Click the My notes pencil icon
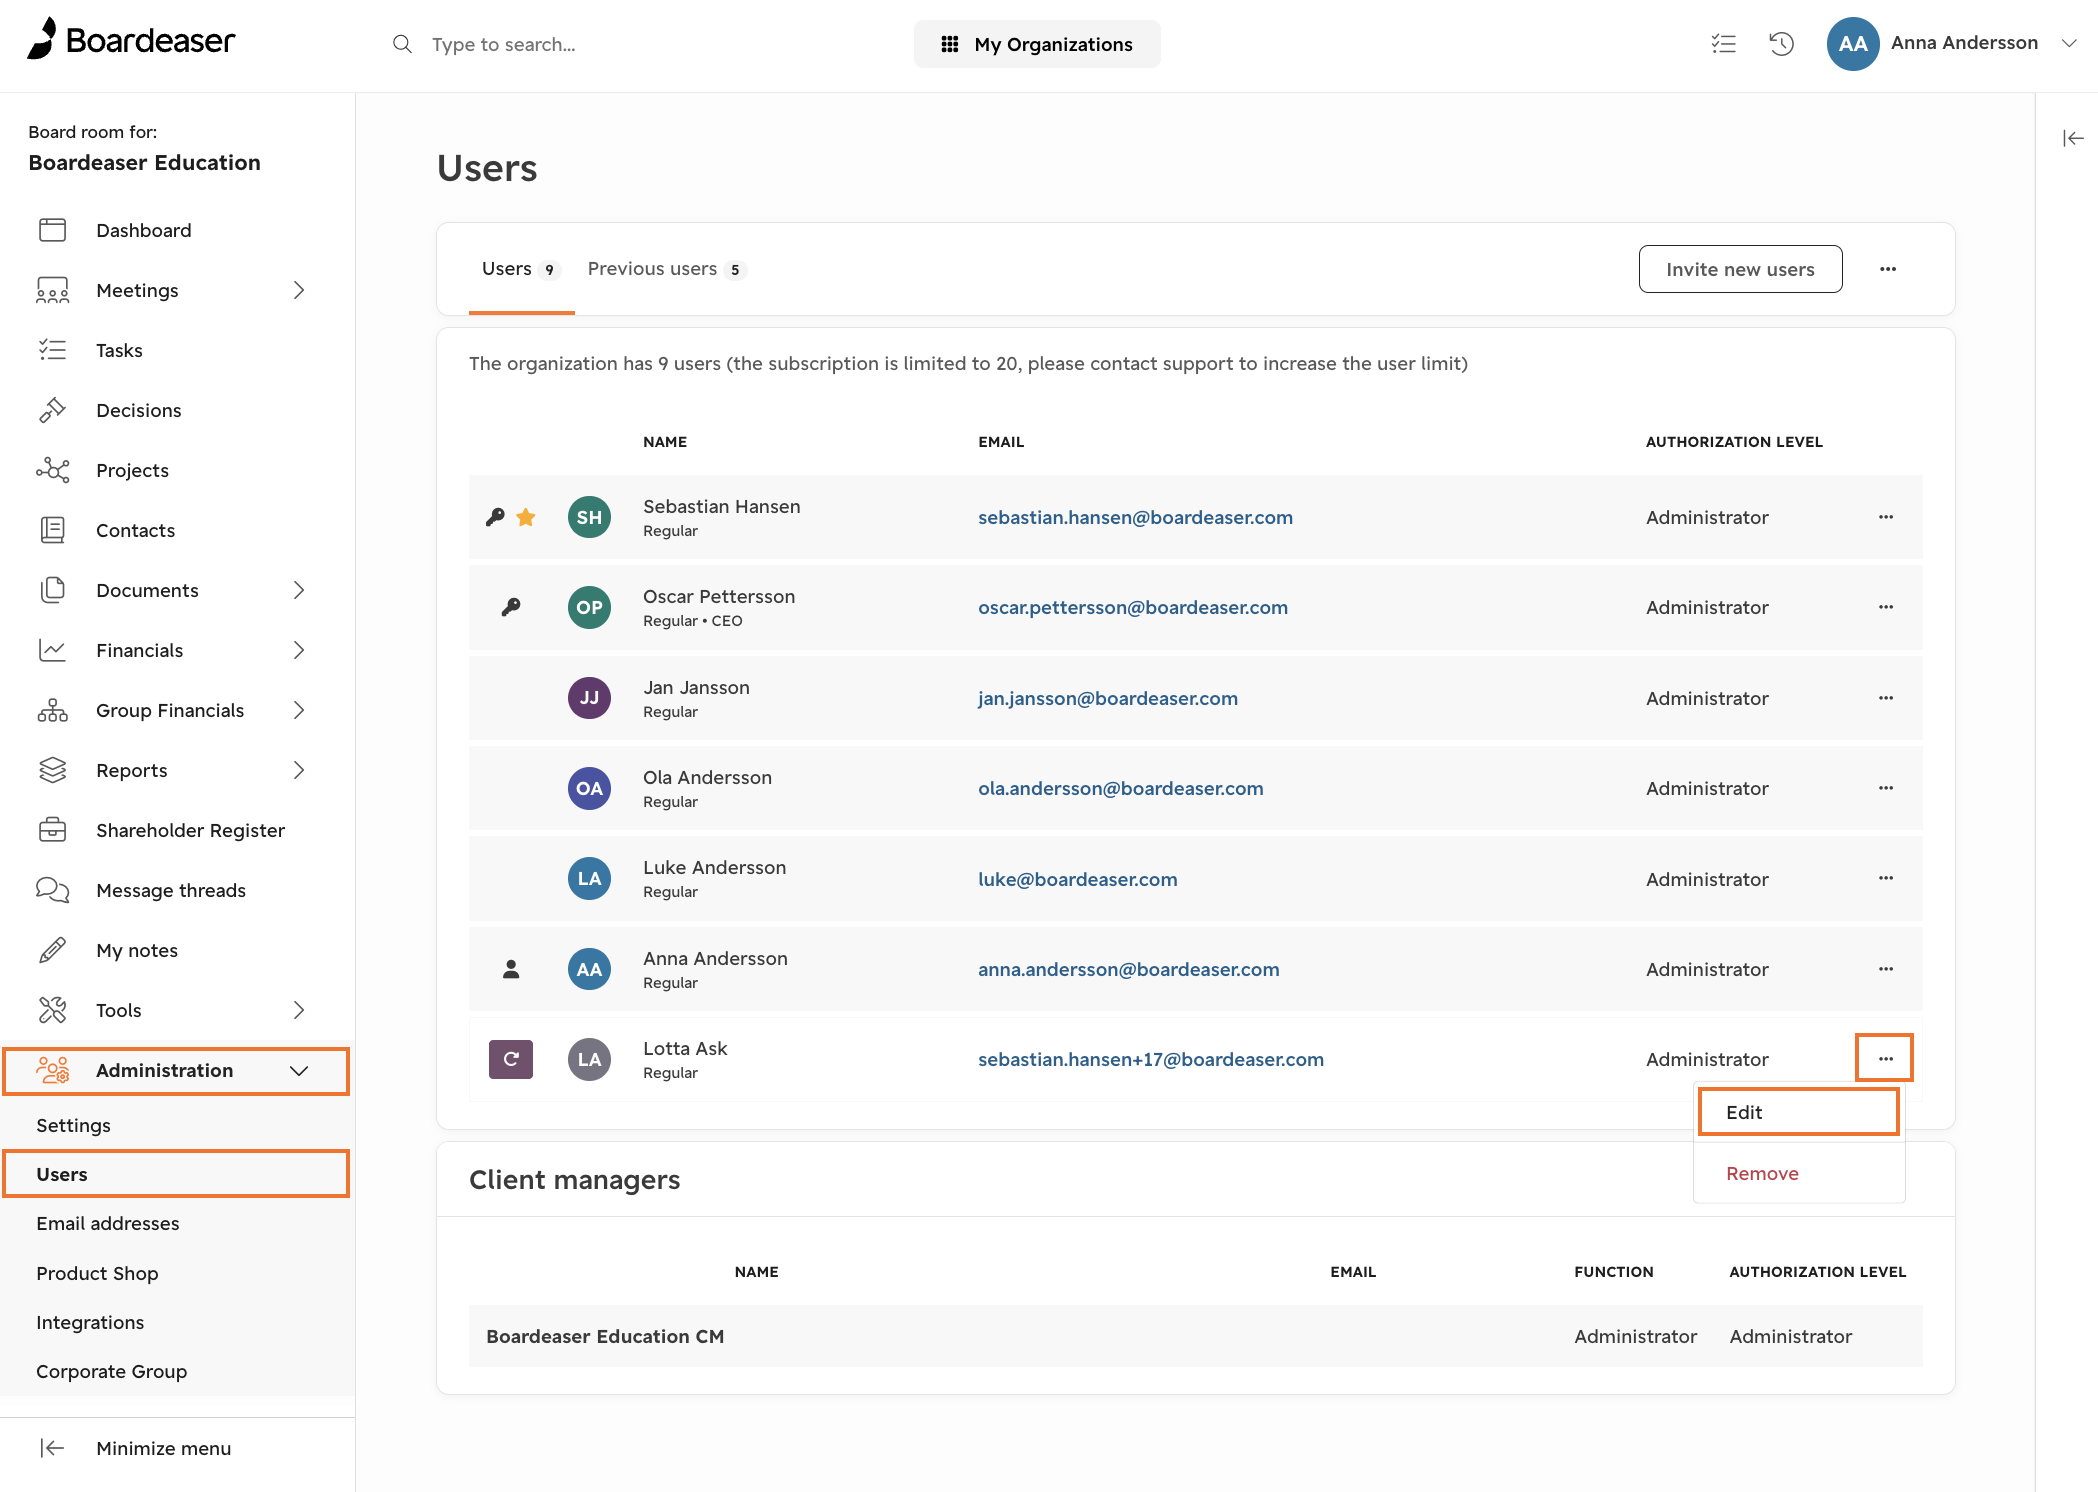This screenshot has height=1492, width=2098. (x=52, y=950)
